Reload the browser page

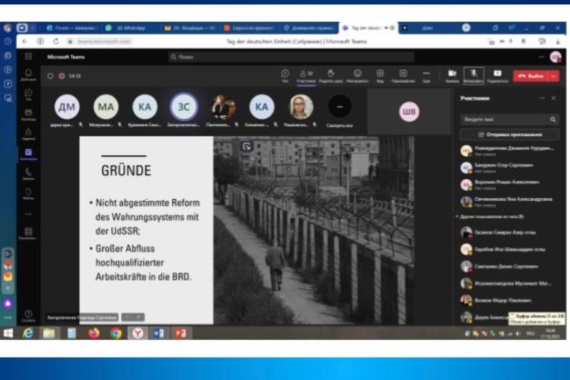pos(56,41)
